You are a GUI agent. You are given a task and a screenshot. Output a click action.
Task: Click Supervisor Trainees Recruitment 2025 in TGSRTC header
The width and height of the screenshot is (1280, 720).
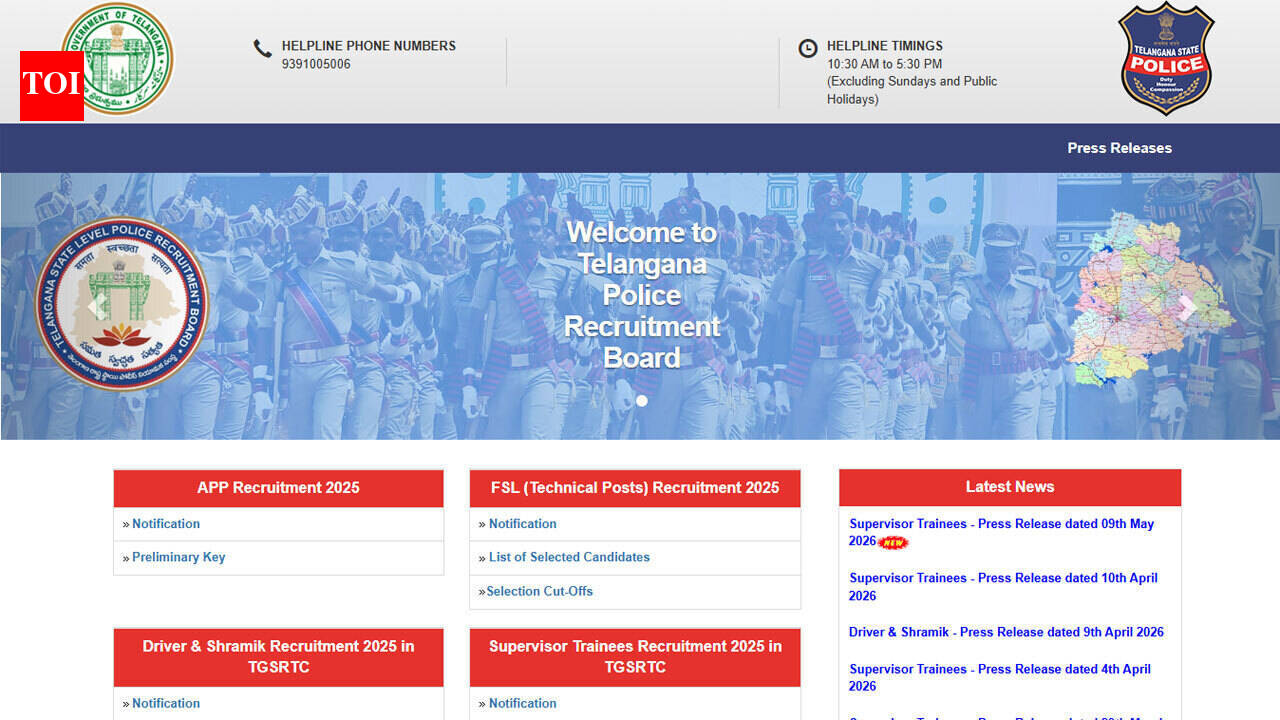(635, 657)
